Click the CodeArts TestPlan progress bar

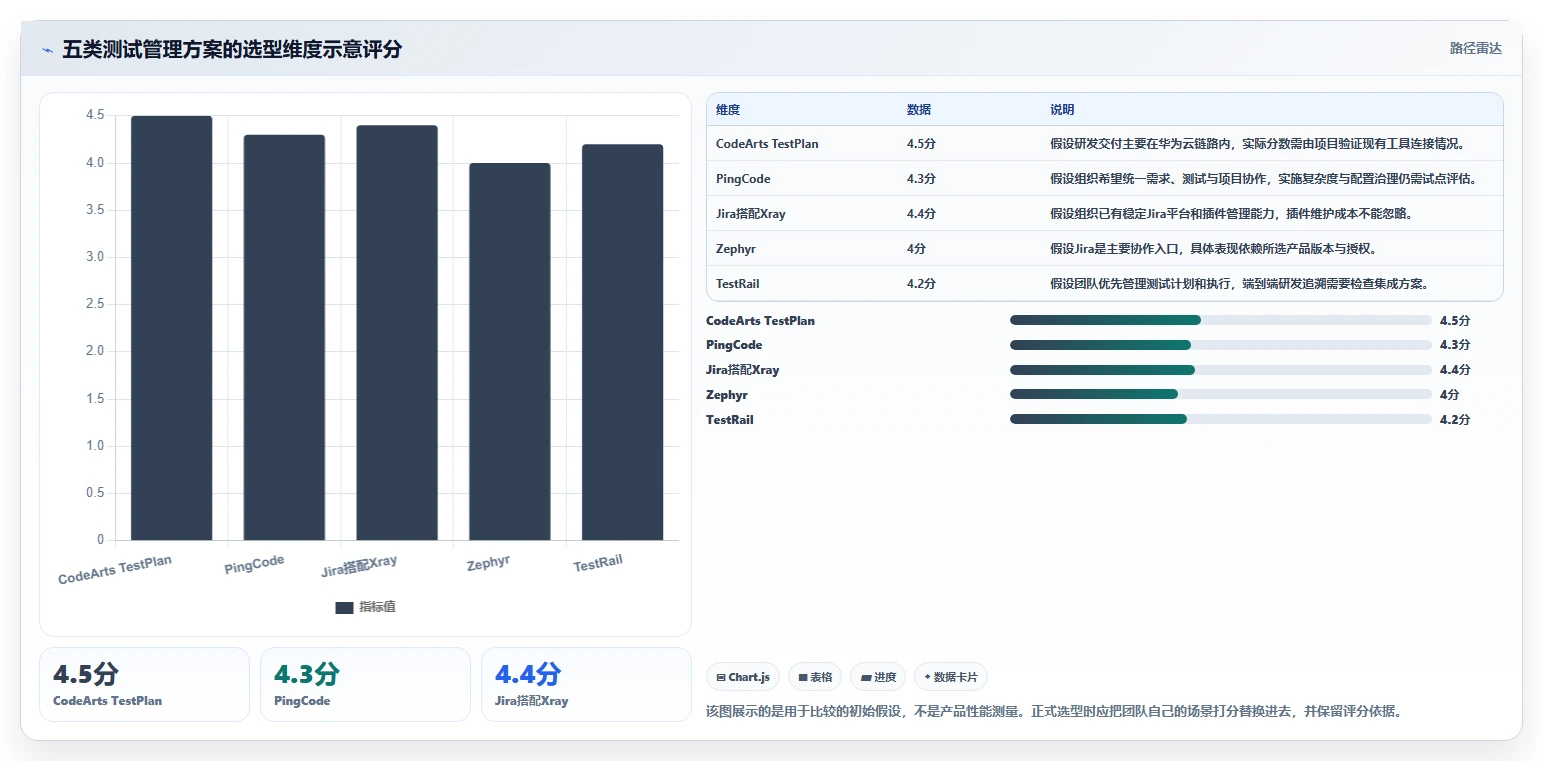(x=1221, y=320)
